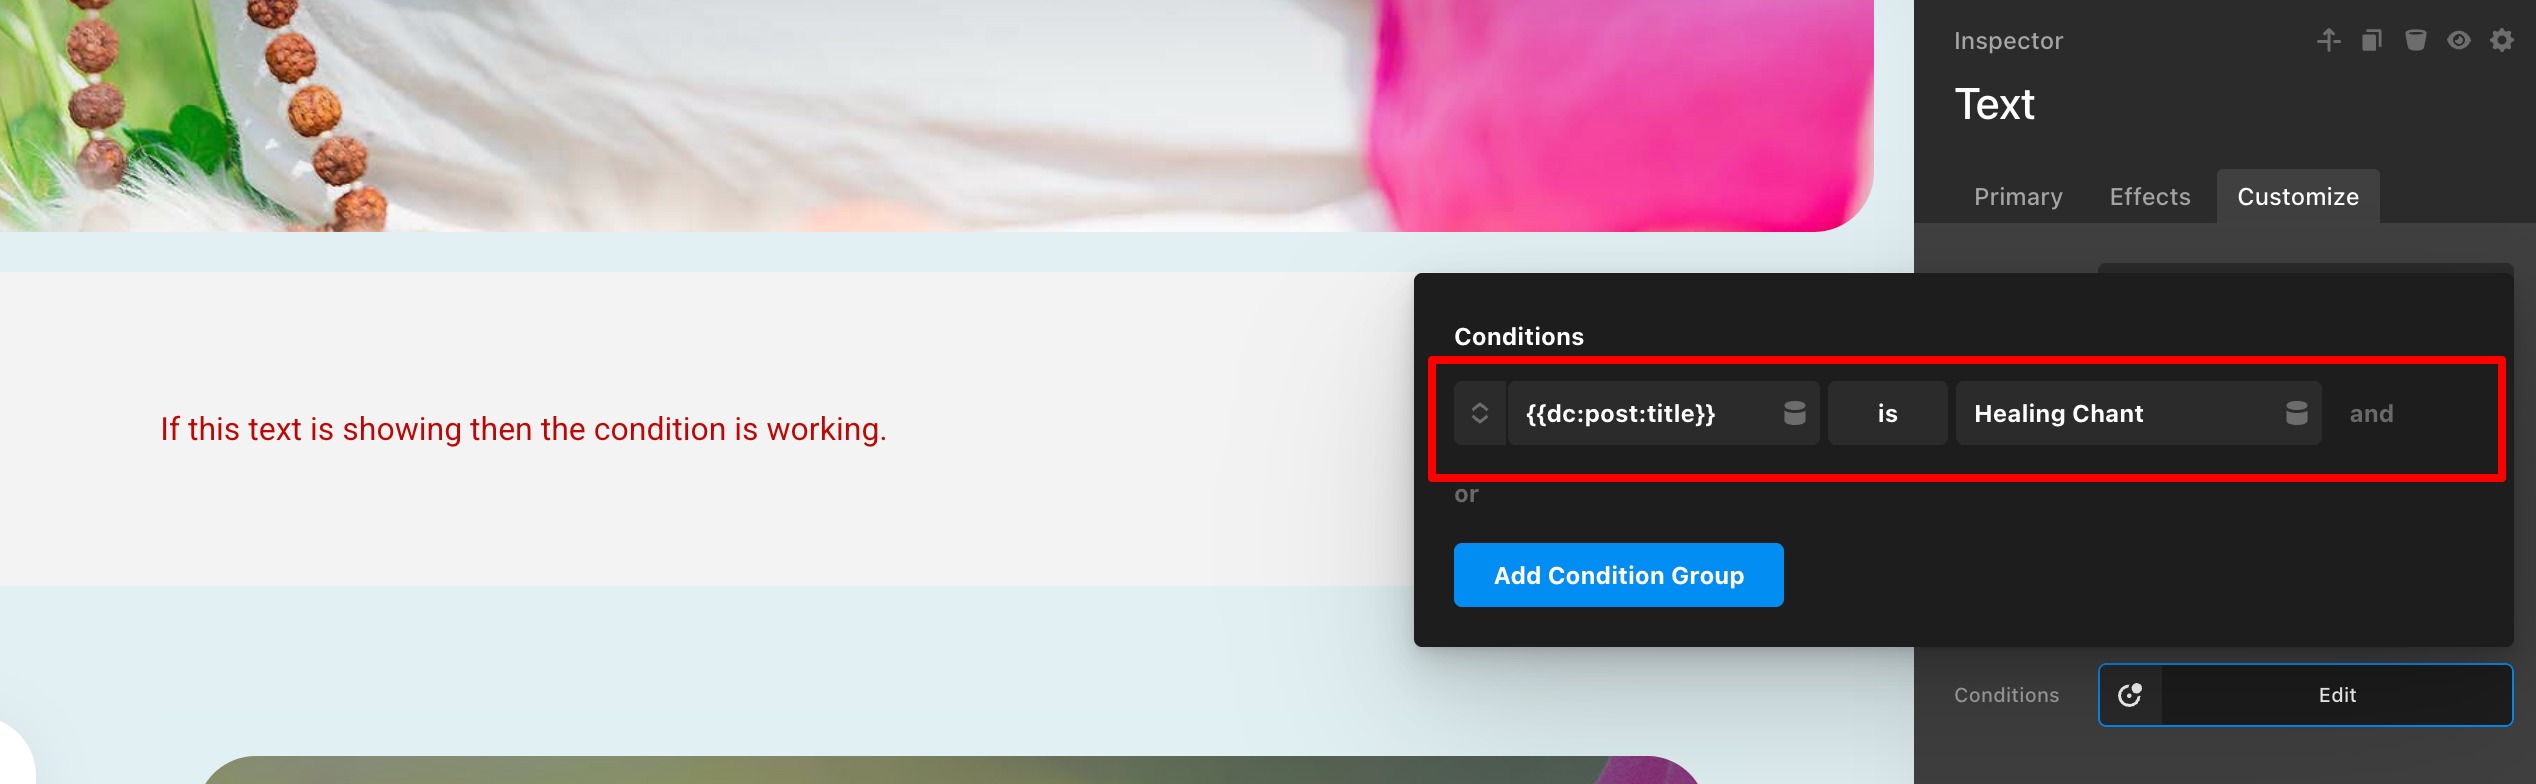Click the "or" label below the condition
This screenshot has width=2536, height=784.
point(1466,494)
